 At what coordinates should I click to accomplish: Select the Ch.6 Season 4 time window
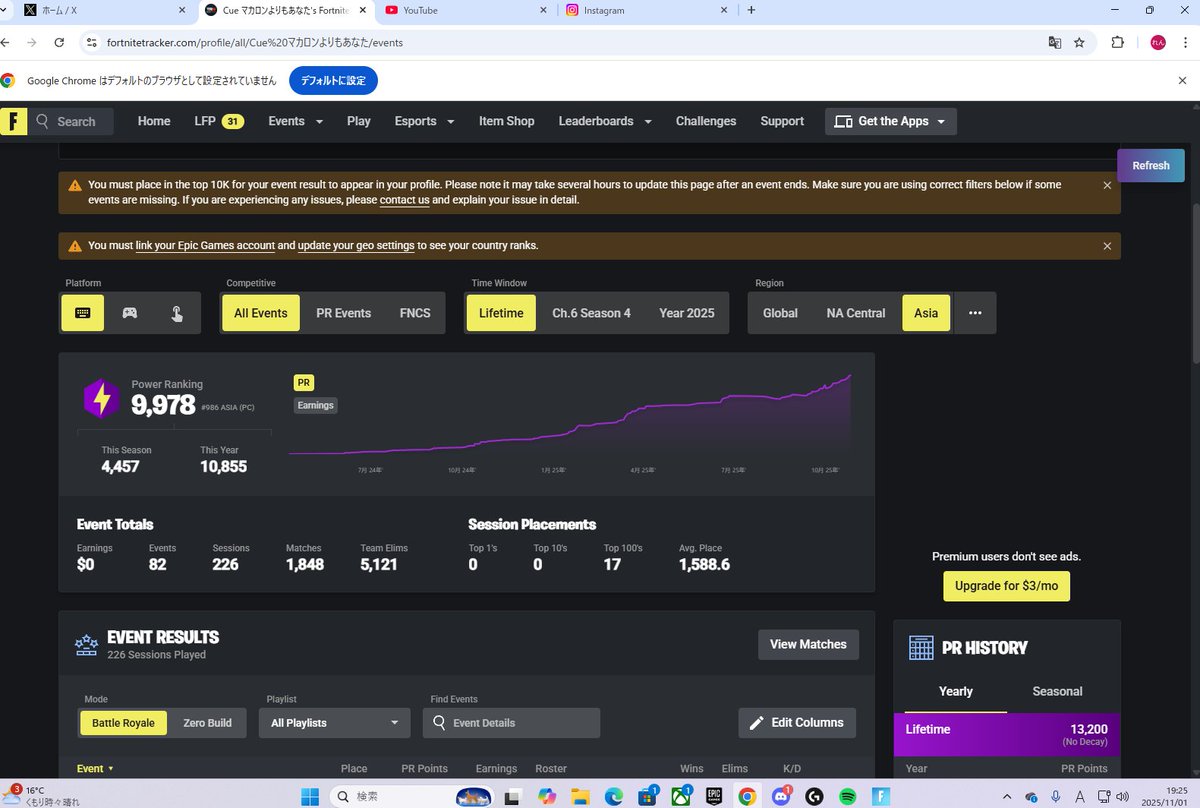pyautogui.click(x=591, y=313)
